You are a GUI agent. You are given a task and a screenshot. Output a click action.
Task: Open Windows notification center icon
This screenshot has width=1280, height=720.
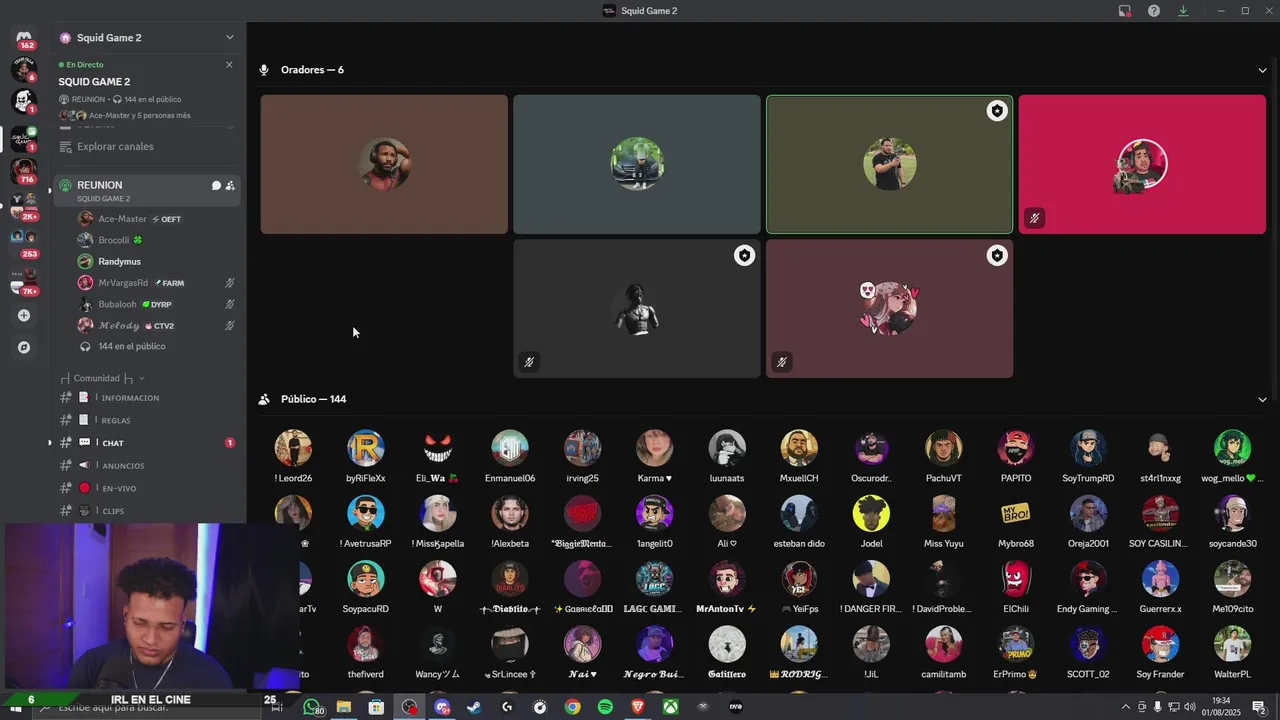click(x=1259, y=707)
